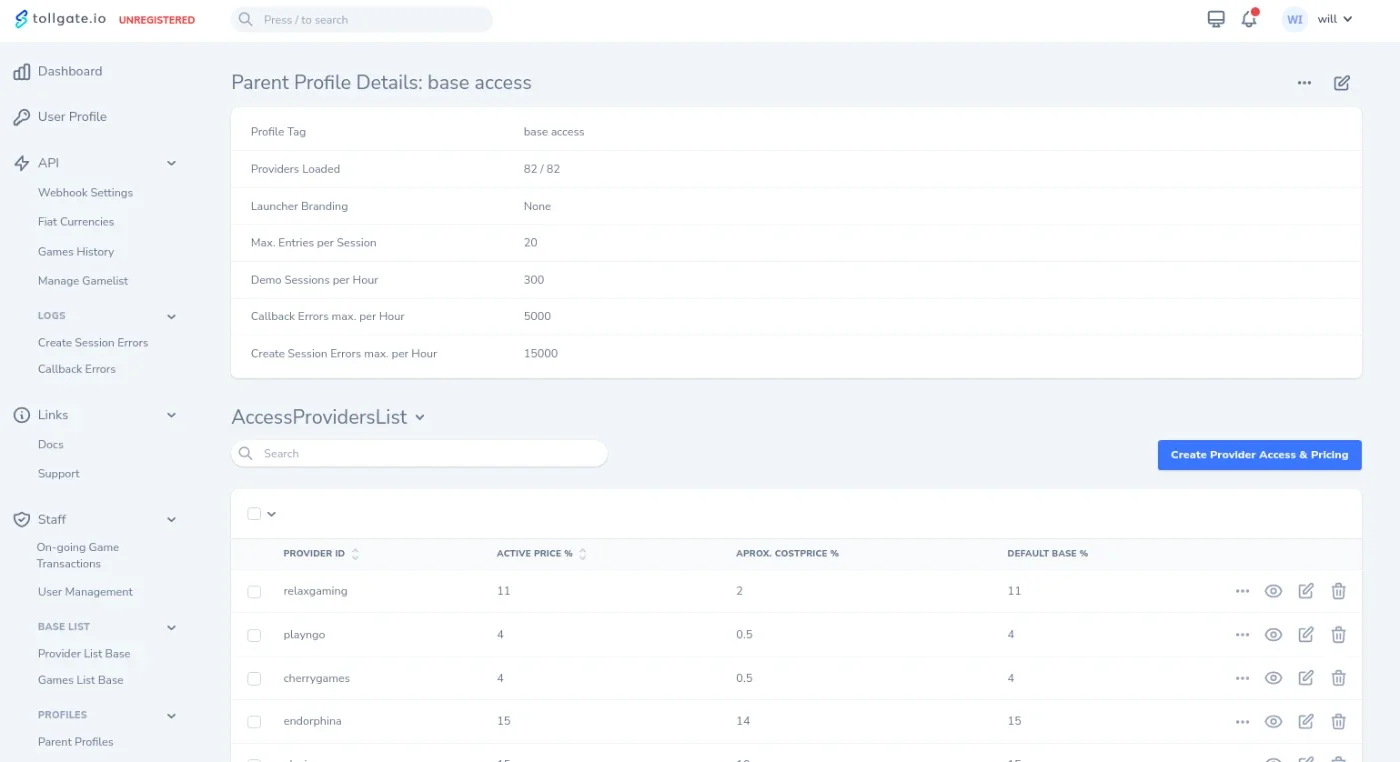This screenshot has height=762, width=1400.
Task: Open more options beside profile title
Action: [x=1304, y=83]
